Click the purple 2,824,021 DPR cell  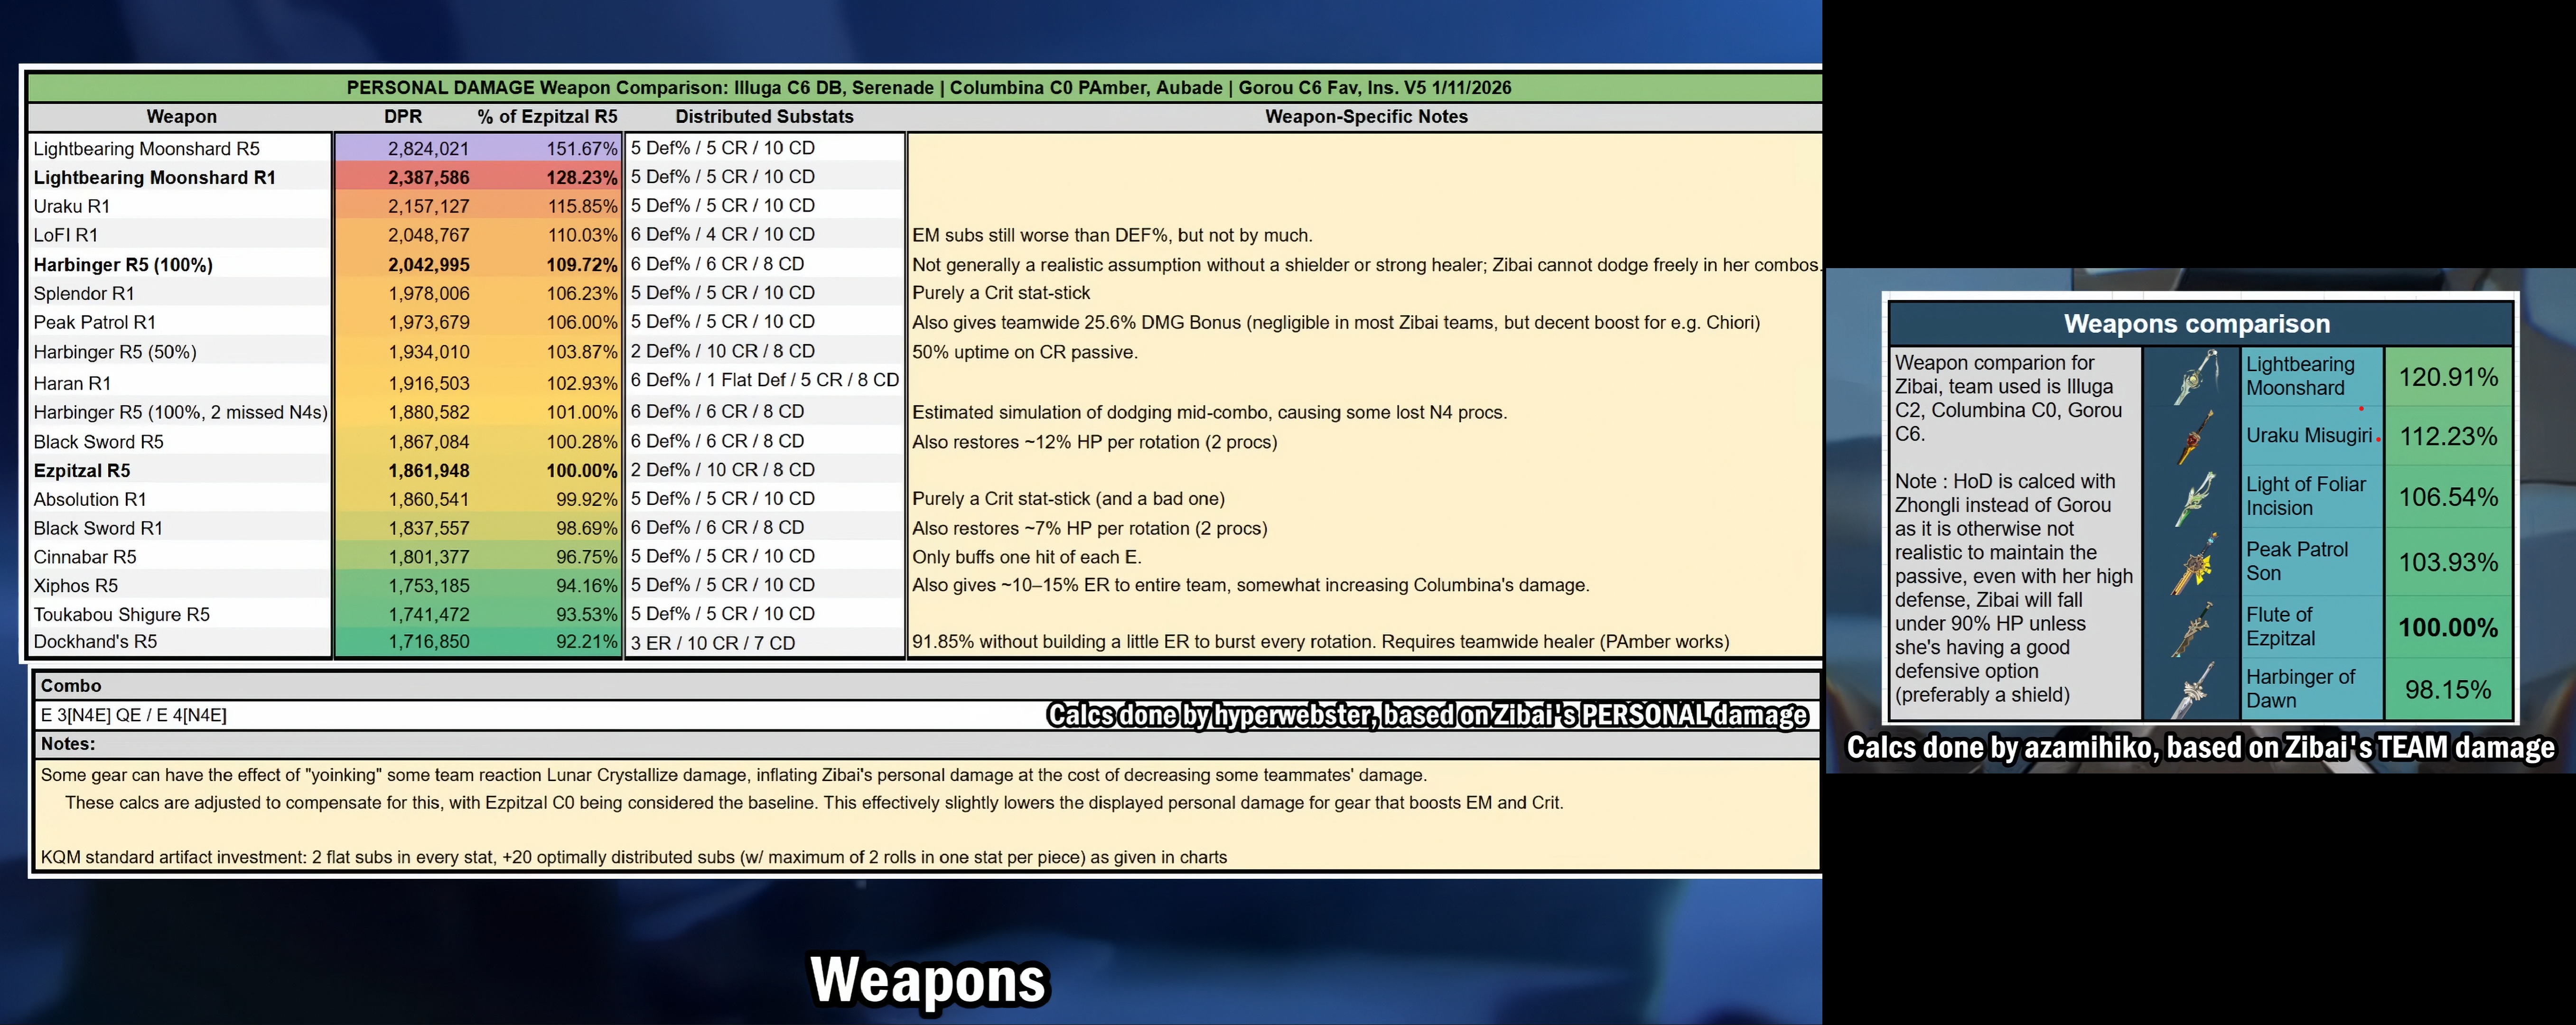pos(428,148)
